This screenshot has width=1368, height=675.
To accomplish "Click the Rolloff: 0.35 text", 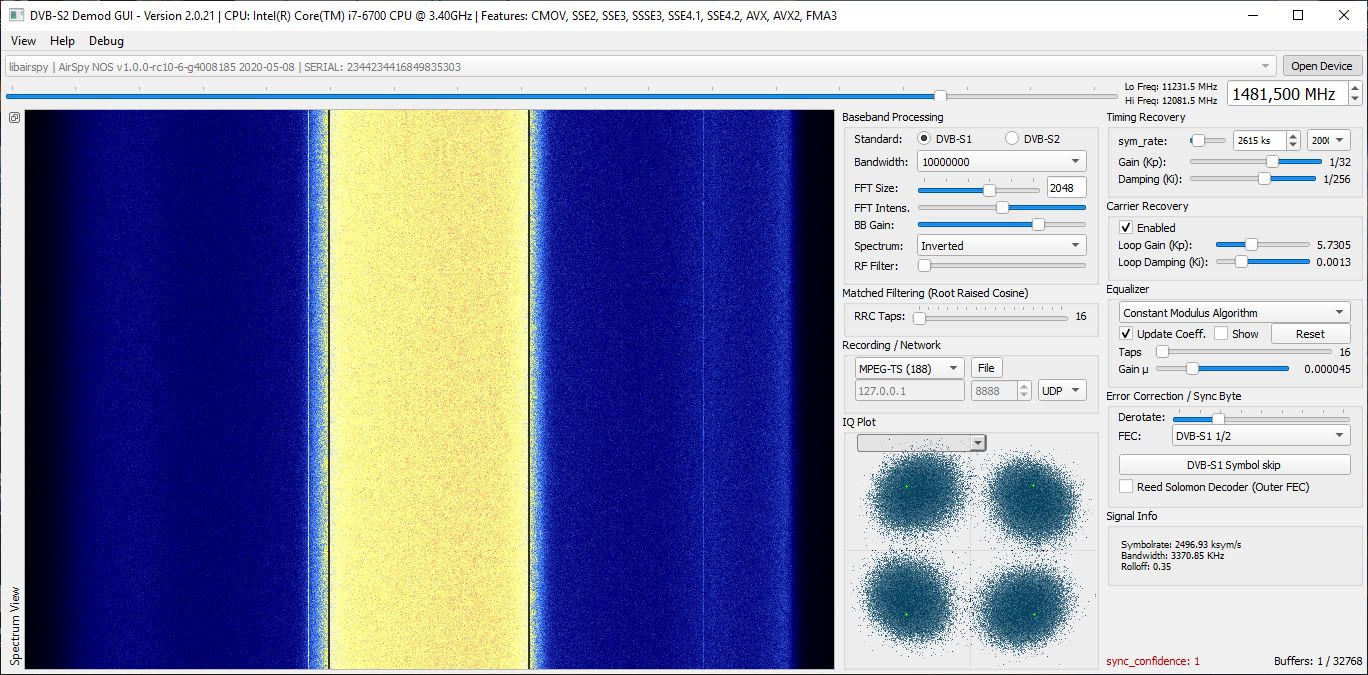I will (1146, 566).
